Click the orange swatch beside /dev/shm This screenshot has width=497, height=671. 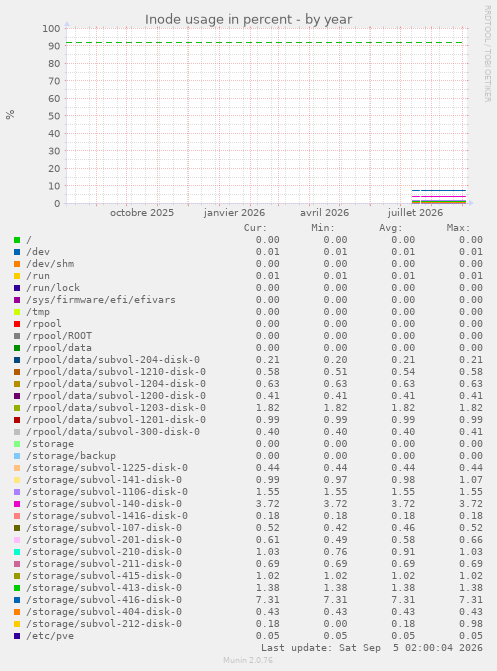17,264
